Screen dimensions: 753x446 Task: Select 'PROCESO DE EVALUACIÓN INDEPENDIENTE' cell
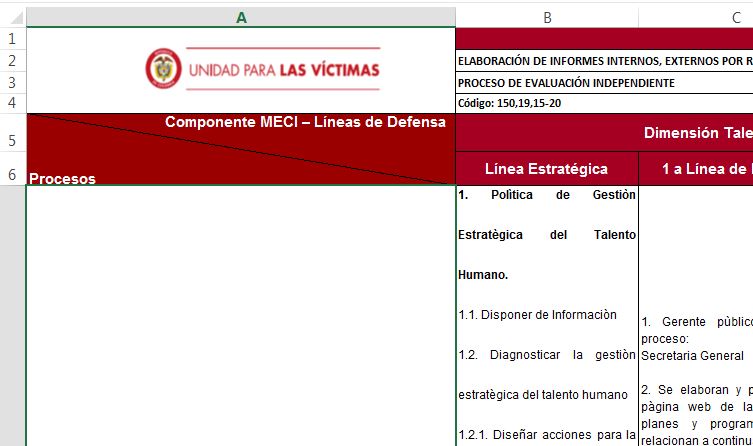pyautogui.click(x=605, y=83)
